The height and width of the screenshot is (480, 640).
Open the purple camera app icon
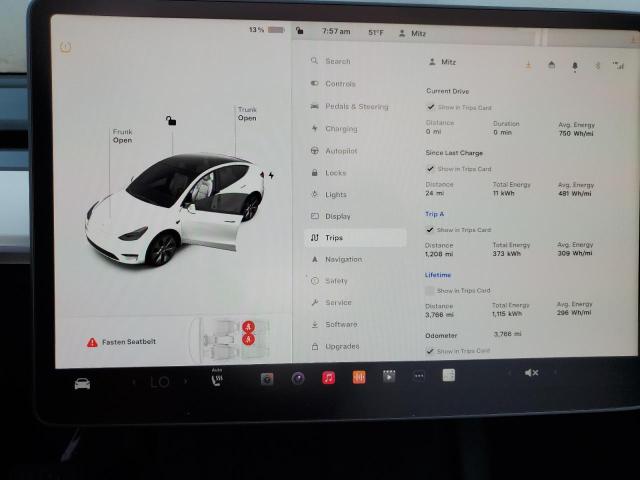[298, 379]
